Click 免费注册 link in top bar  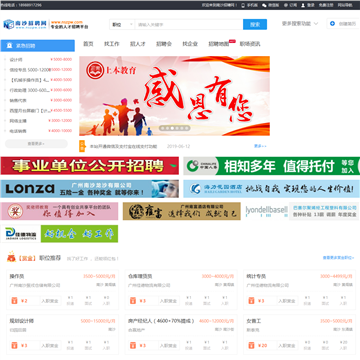pos(326,5)
